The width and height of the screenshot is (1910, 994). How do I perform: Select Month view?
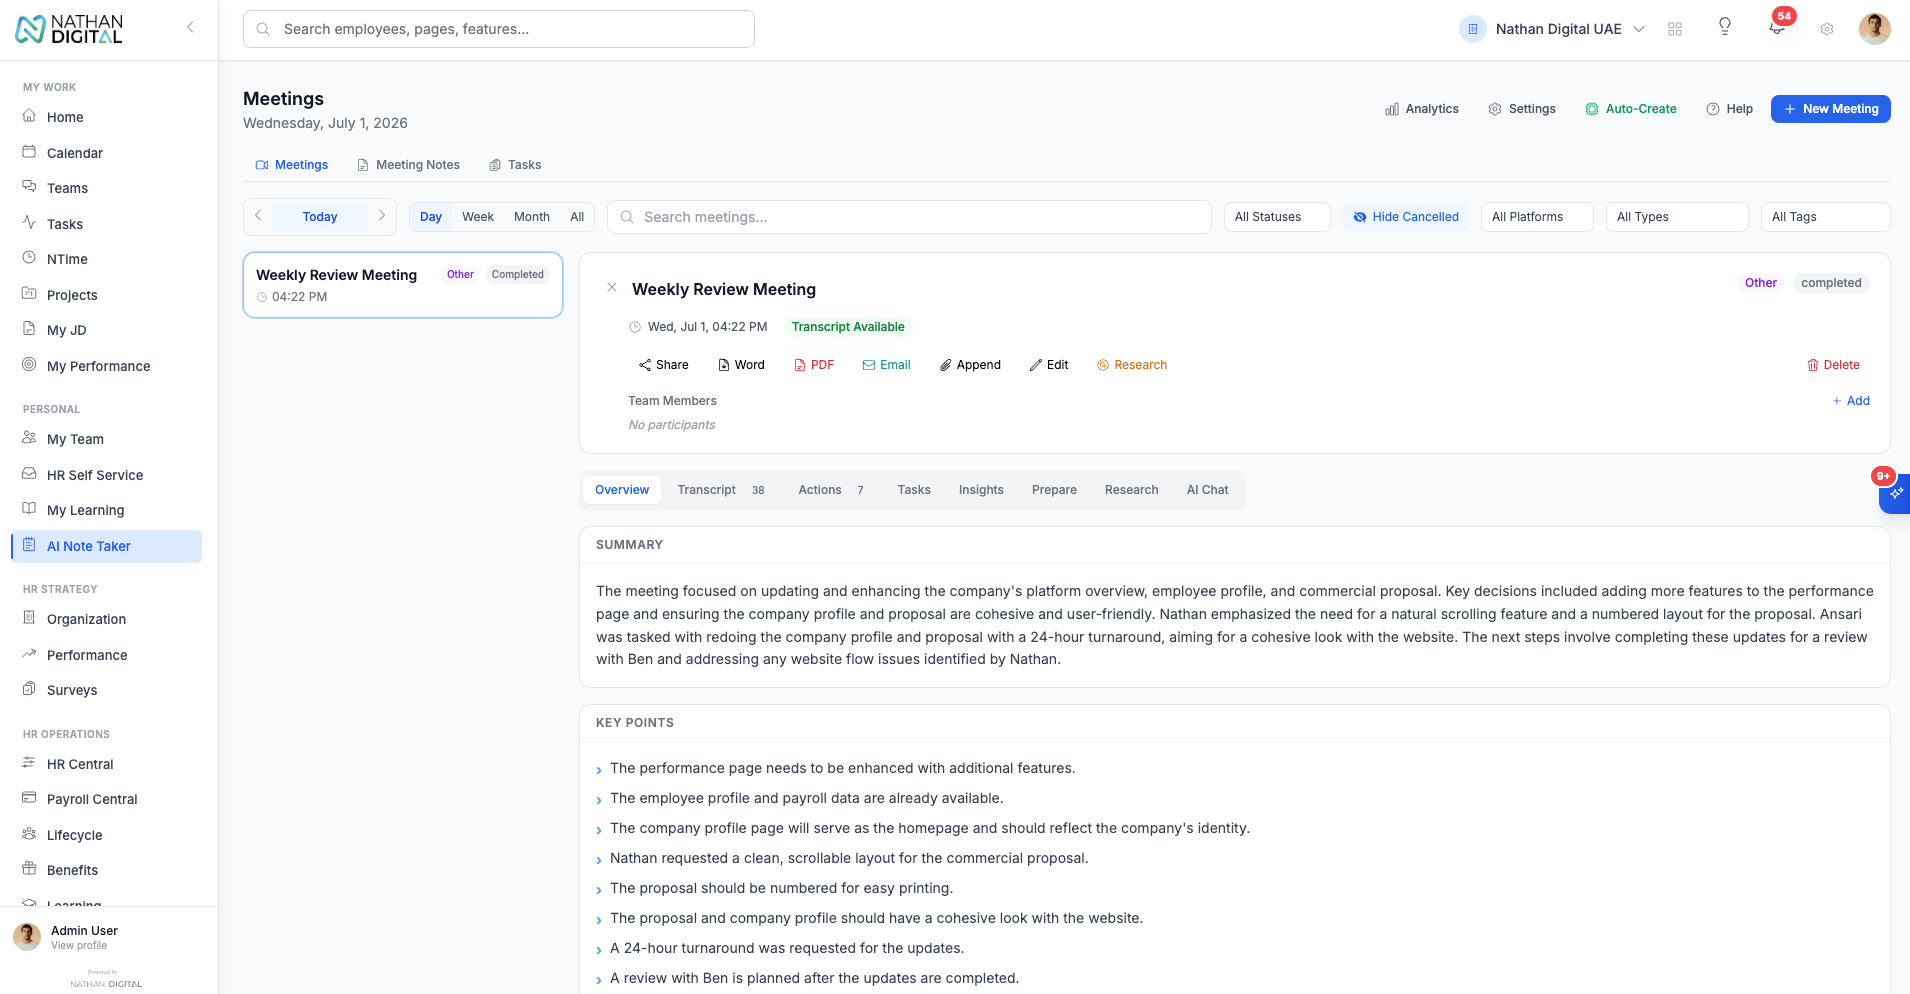click(532, 217)
